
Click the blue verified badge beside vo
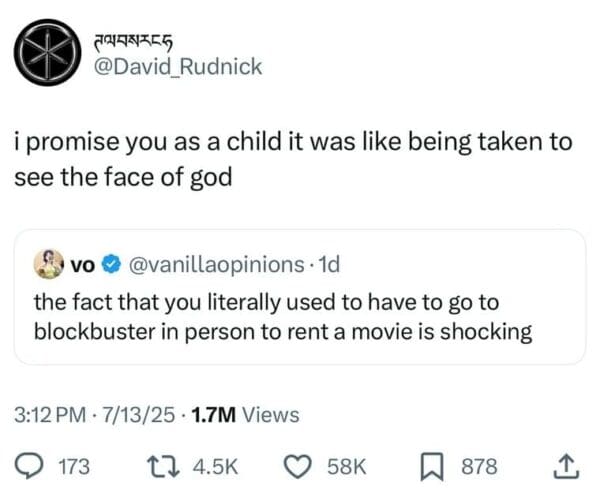115,266
